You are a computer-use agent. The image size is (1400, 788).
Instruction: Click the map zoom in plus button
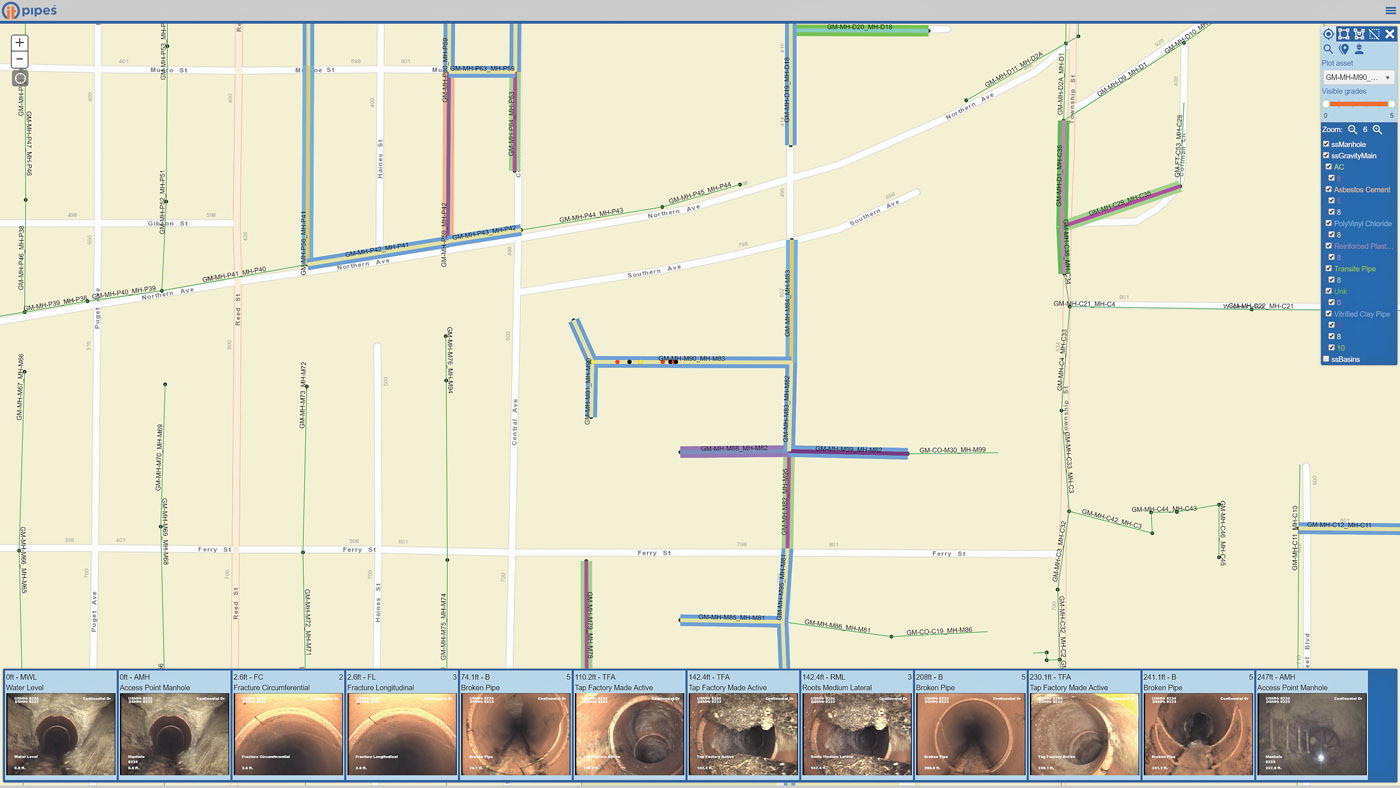[20, 43]
